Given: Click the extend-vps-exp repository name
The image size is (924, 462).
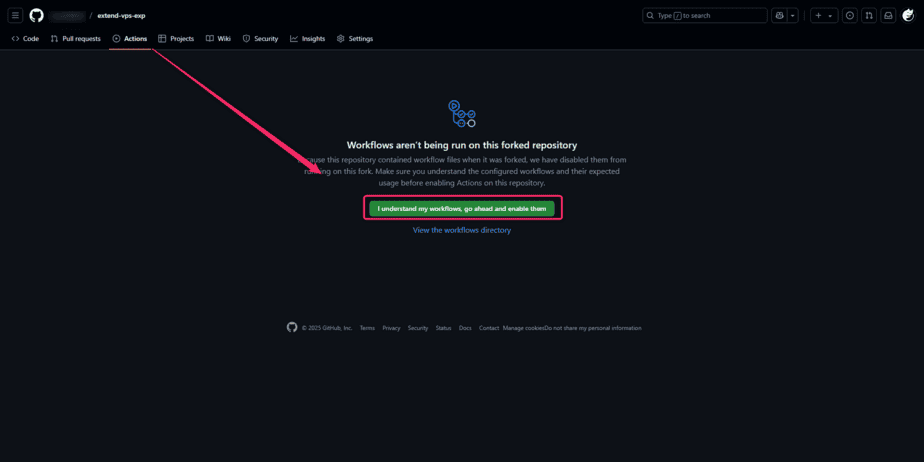Looking at the screenshot, I should [x=121, y=16].
